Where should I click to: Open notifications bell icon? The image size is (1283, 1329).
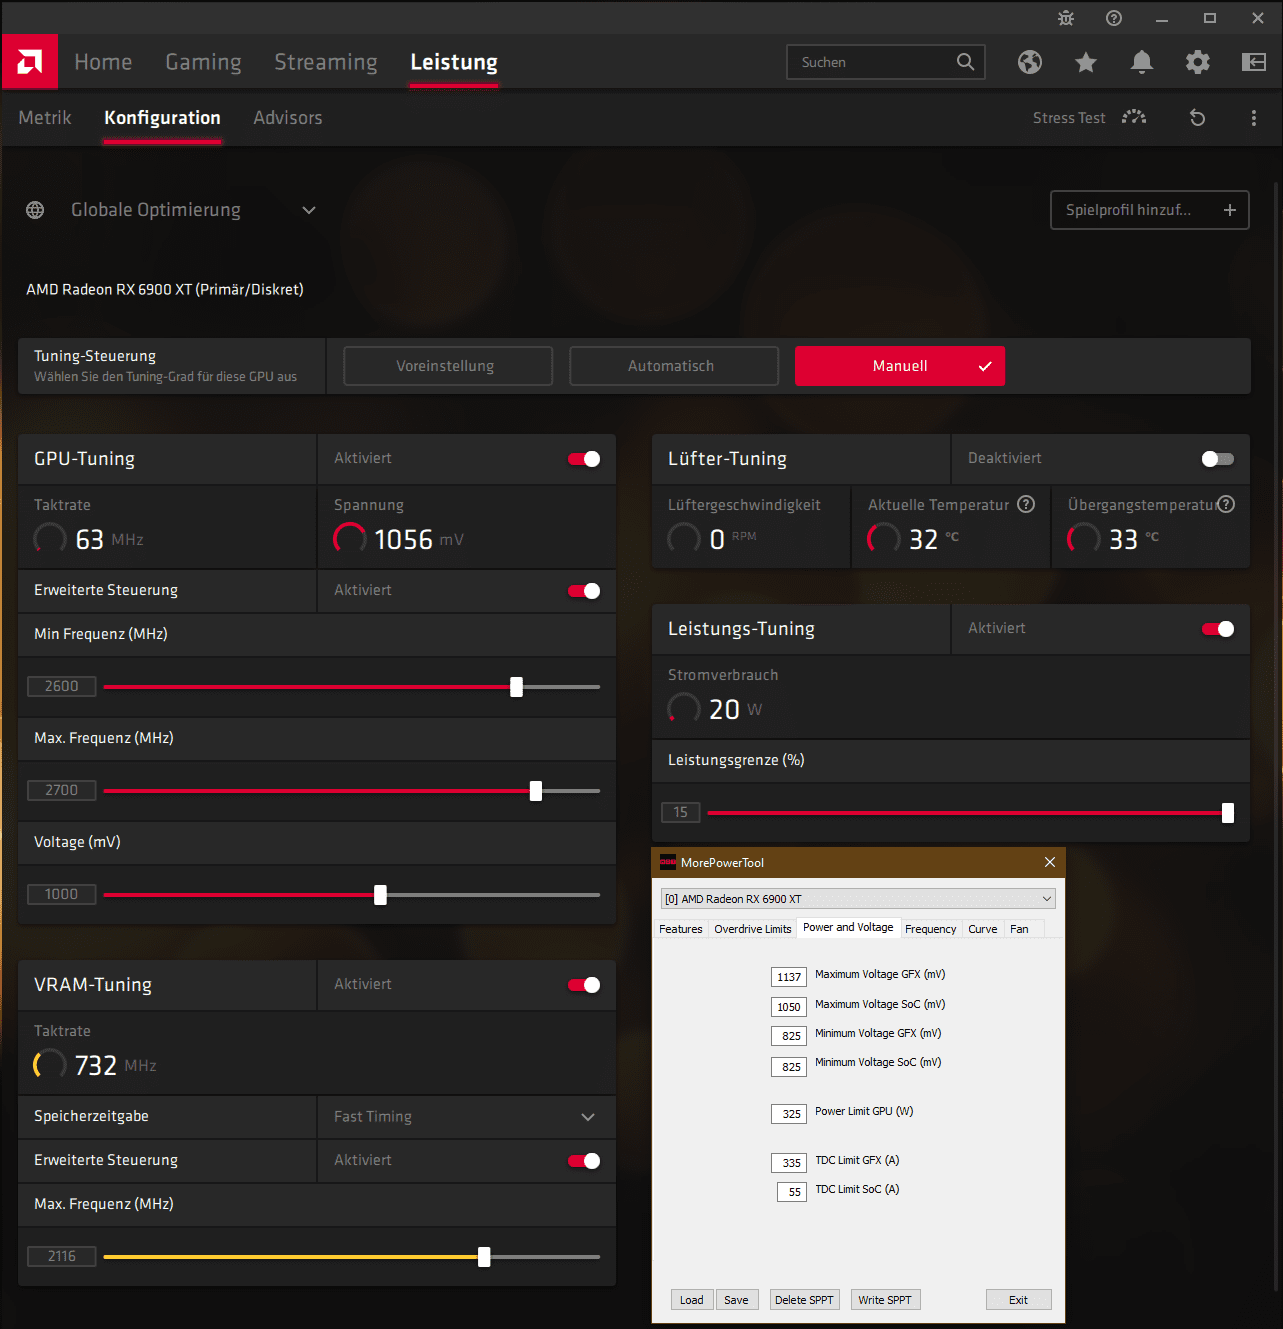coord(1142,62)
